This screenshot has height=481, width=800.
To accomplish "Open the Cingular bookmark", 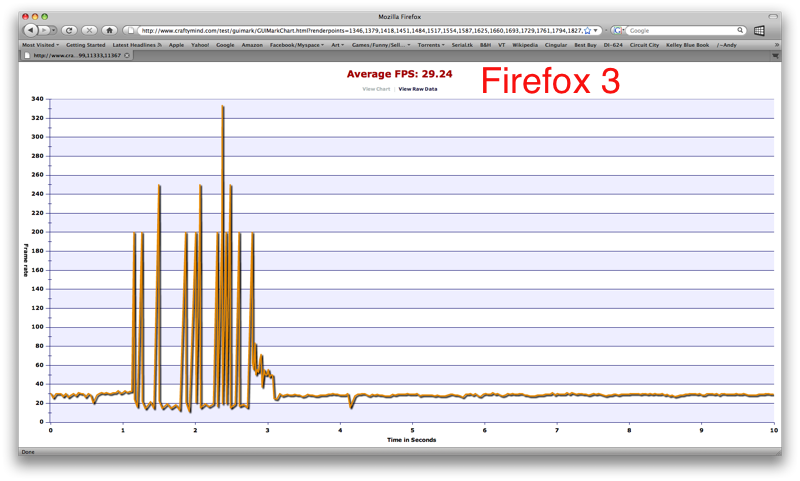I will [x=556, y=45].
